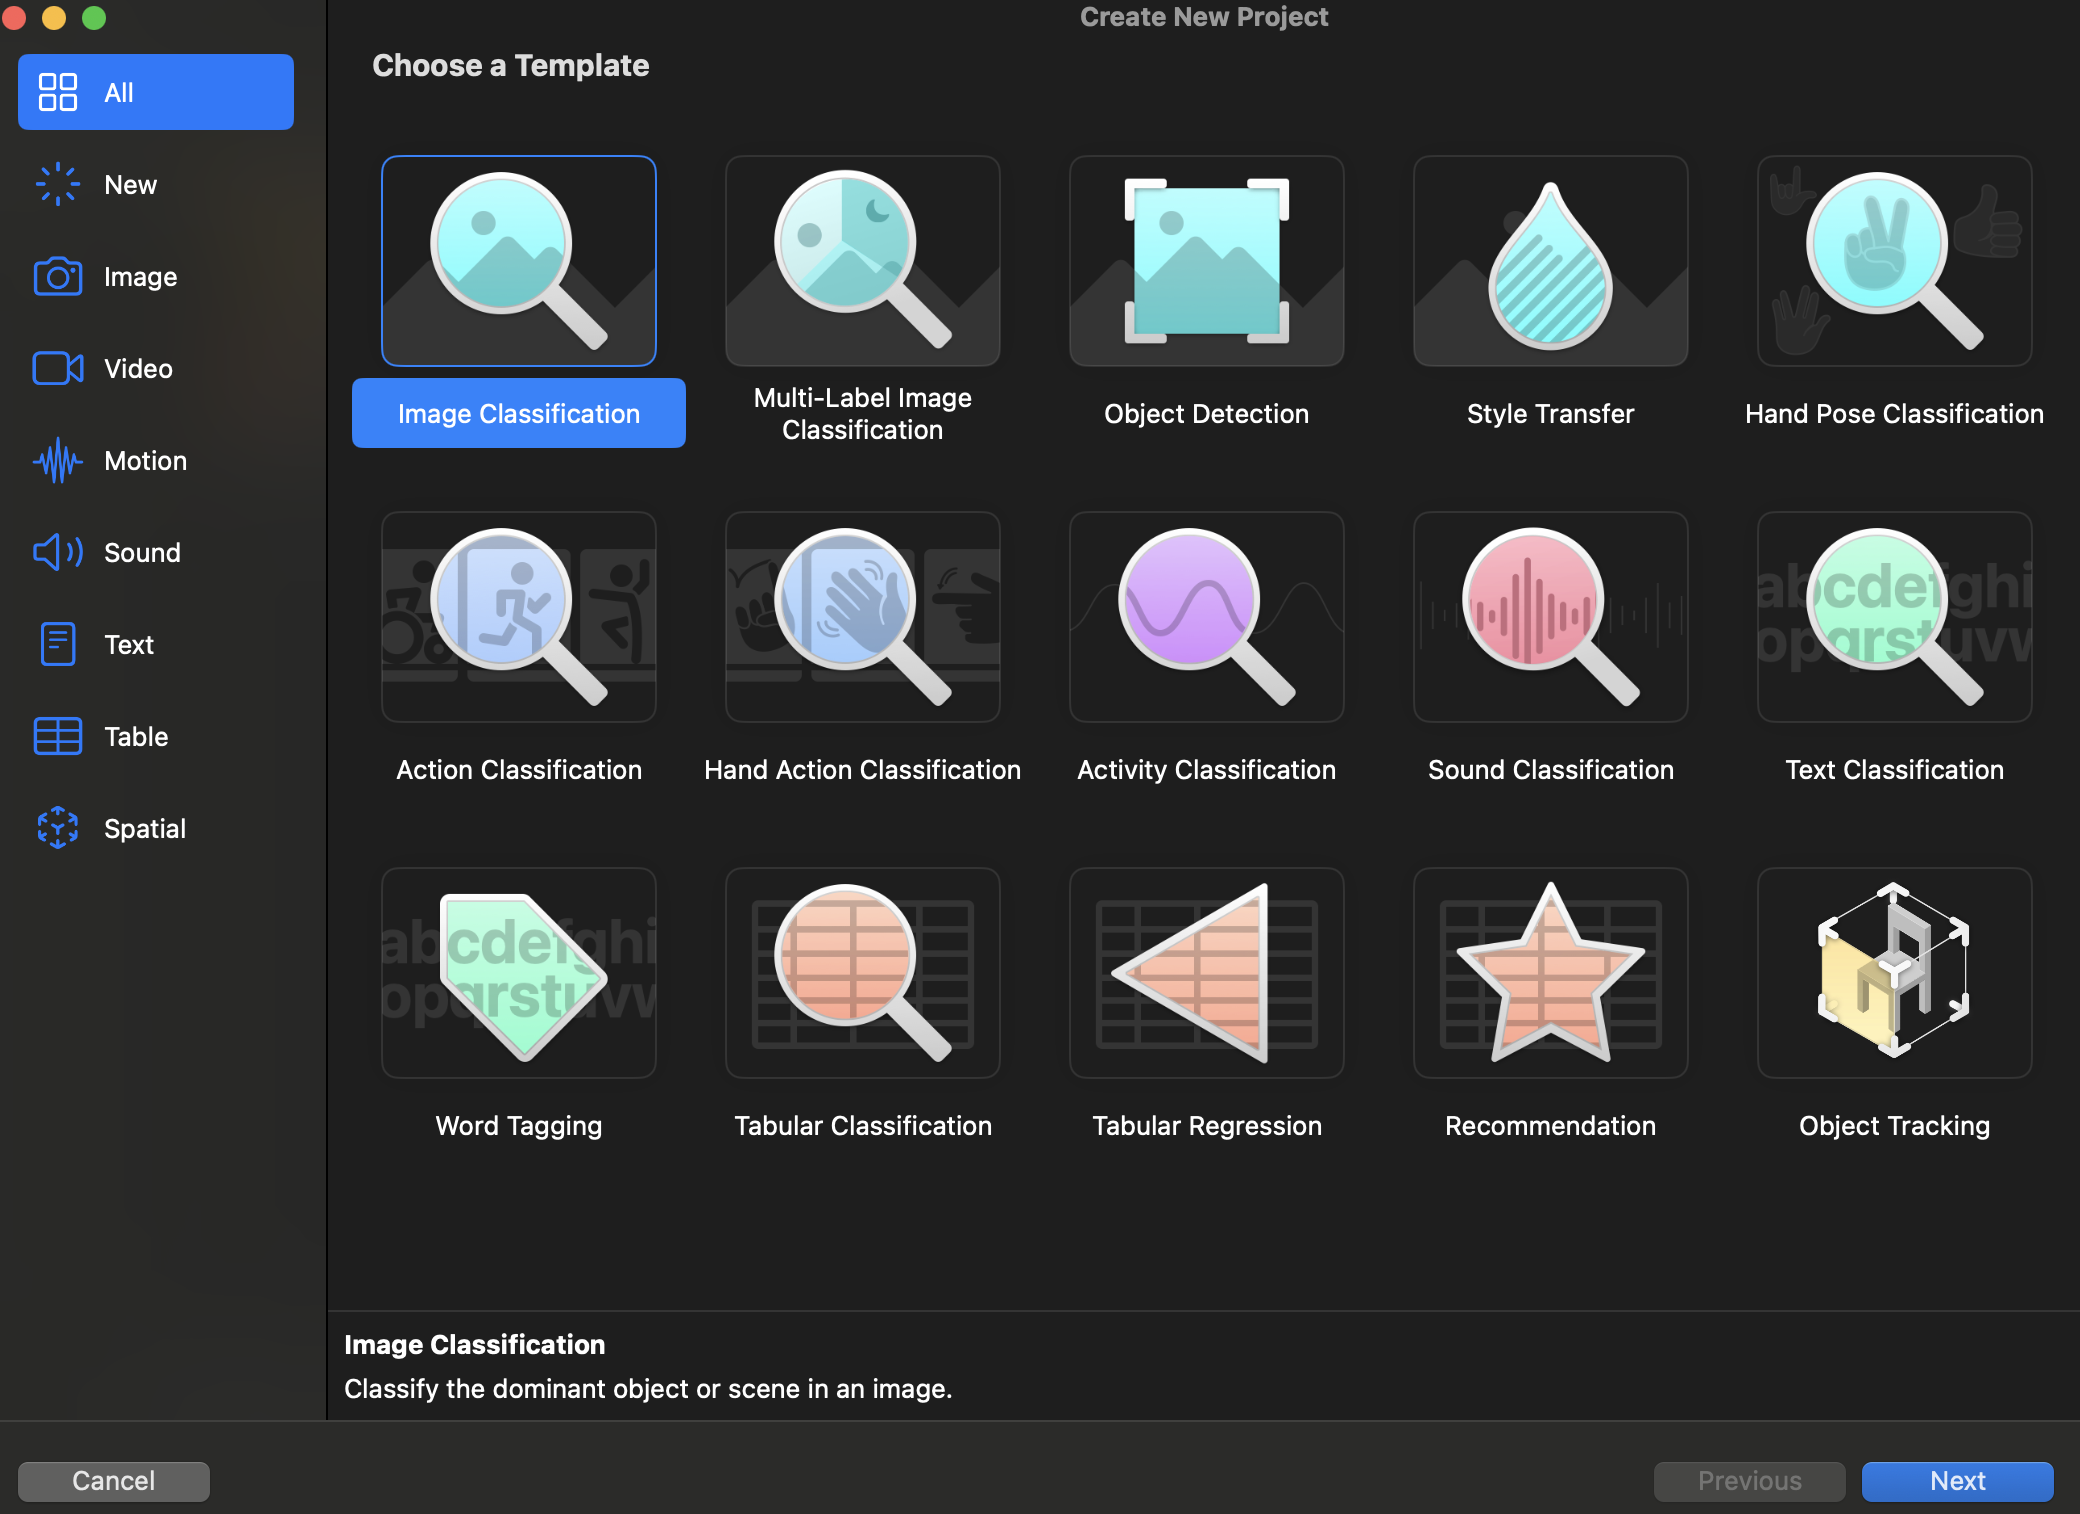Select the Object Tracking cube icon
The height and width of the screenshot is (1514, 2080).
(1894, 973)
